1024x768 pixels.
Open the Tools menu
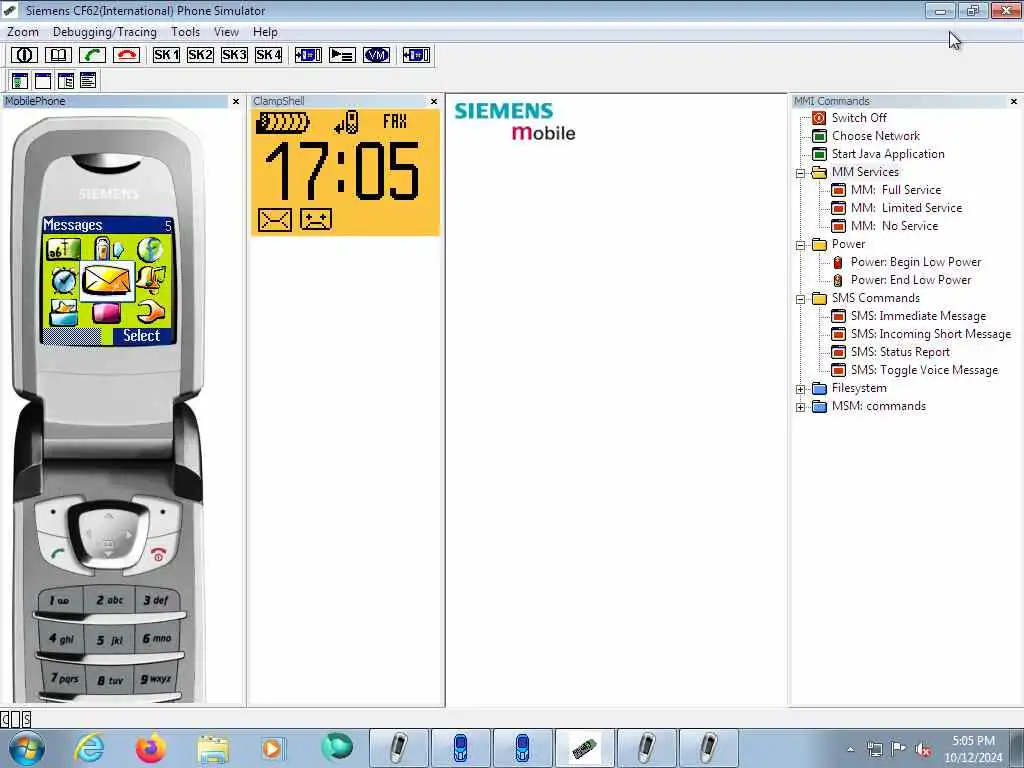click(x=185, y=32)
